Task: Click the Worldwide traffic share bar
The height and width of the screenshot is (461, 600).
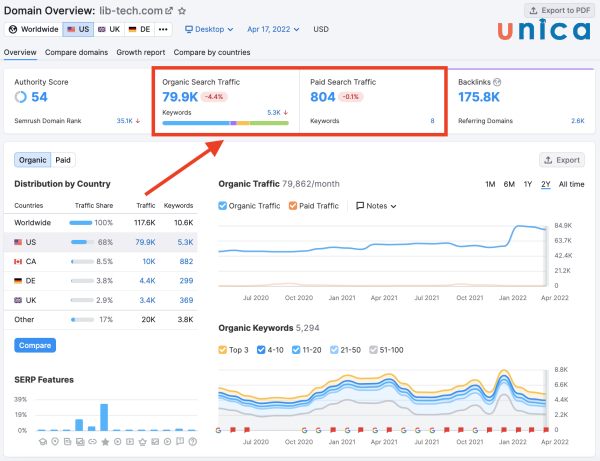Action: pos(81,223)
